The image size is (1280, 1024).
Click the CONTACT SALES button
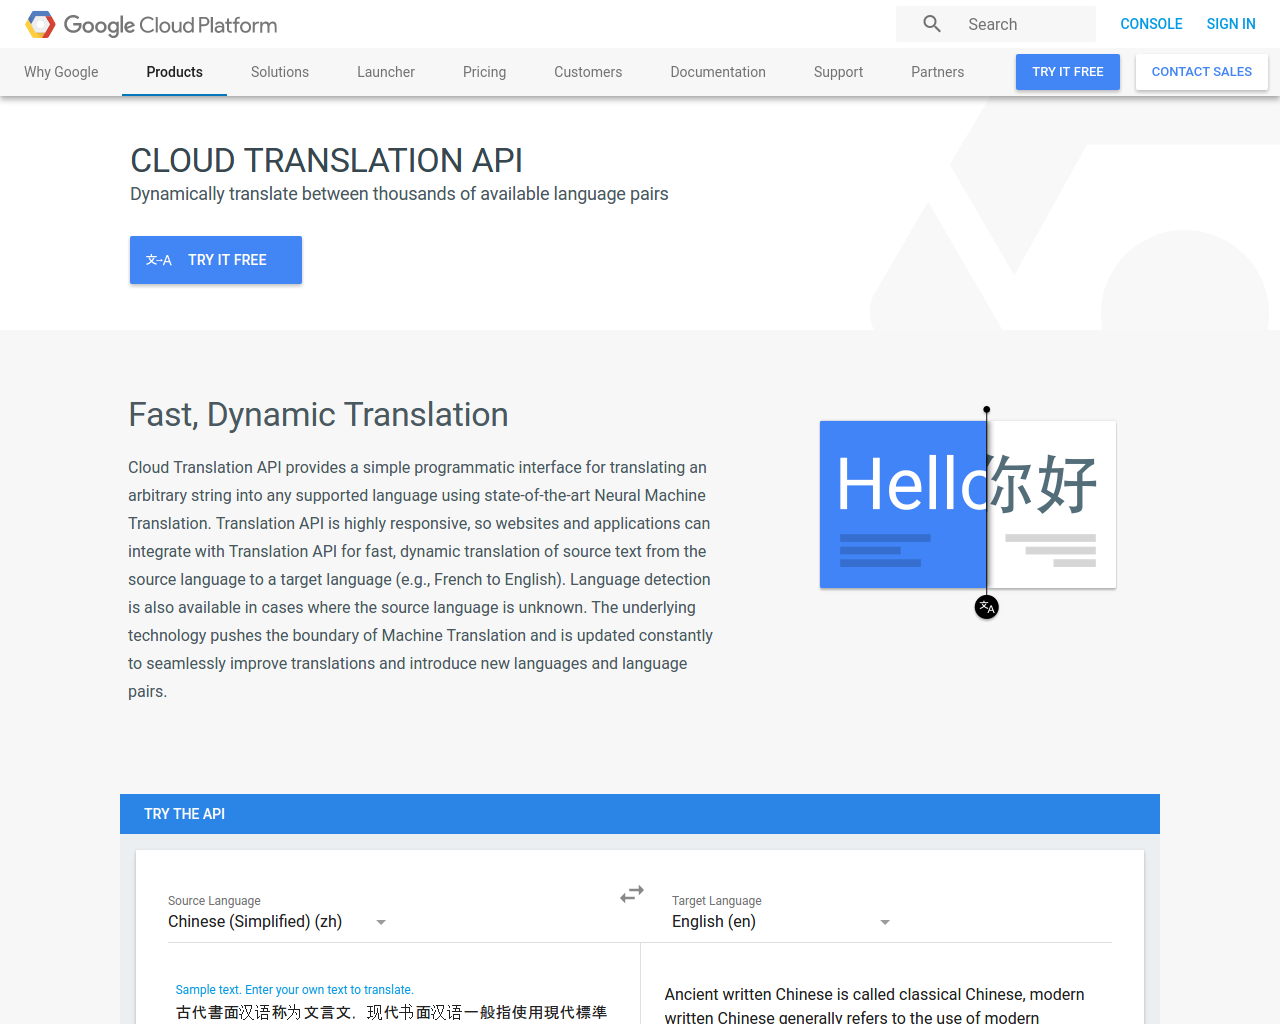(1202, 72)
